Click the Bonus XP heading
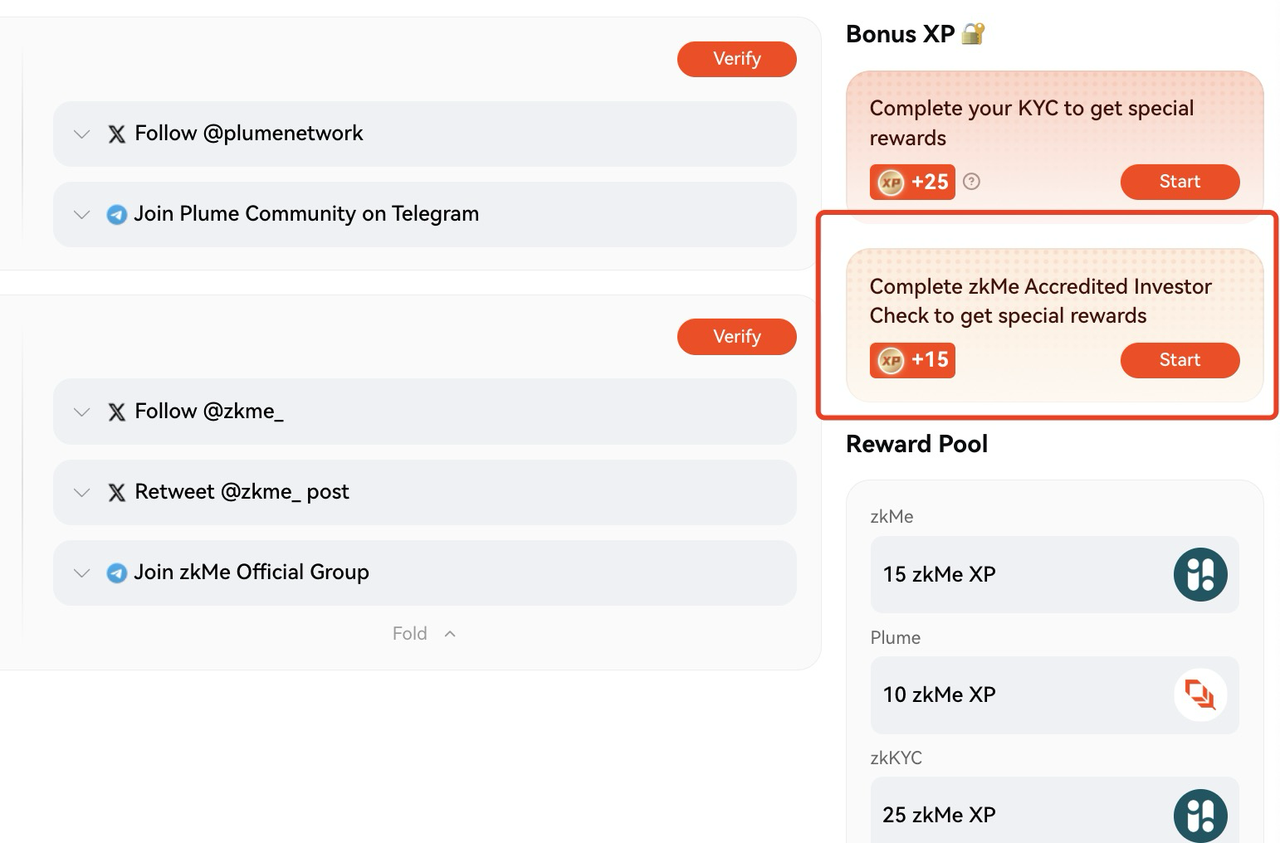1280x843 pixels. click(x=900, y=34)
